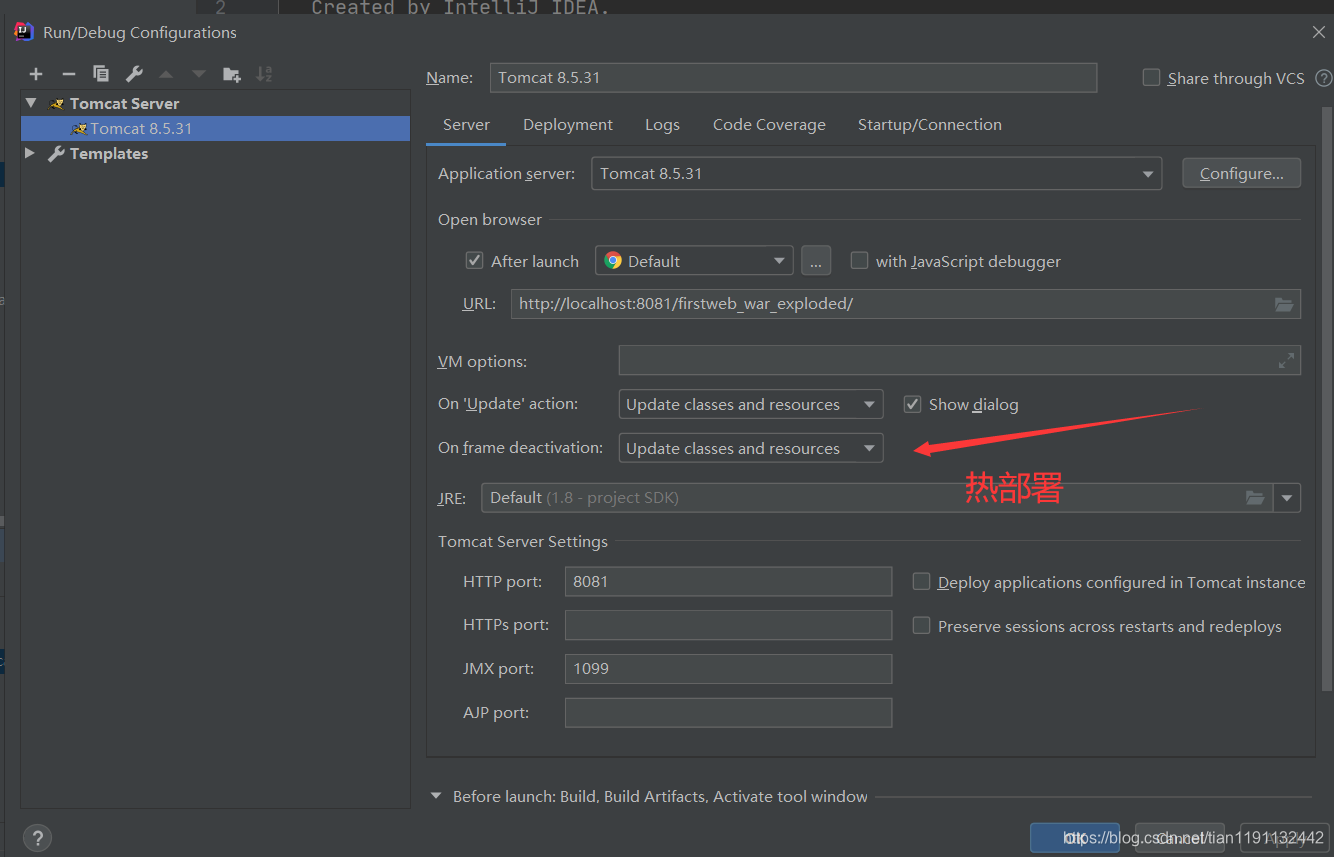1334x857 pixels.
Task: Click the Name input field
Action: (793, 78)
